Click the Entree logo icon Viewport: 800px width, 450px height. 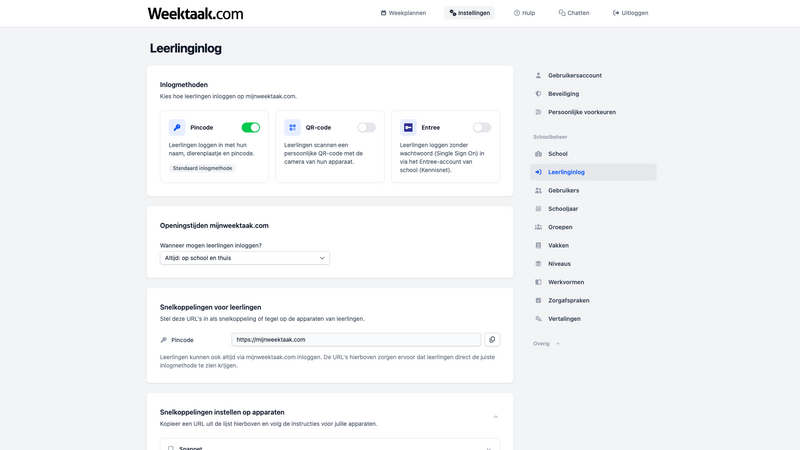(x=408, y=128)
